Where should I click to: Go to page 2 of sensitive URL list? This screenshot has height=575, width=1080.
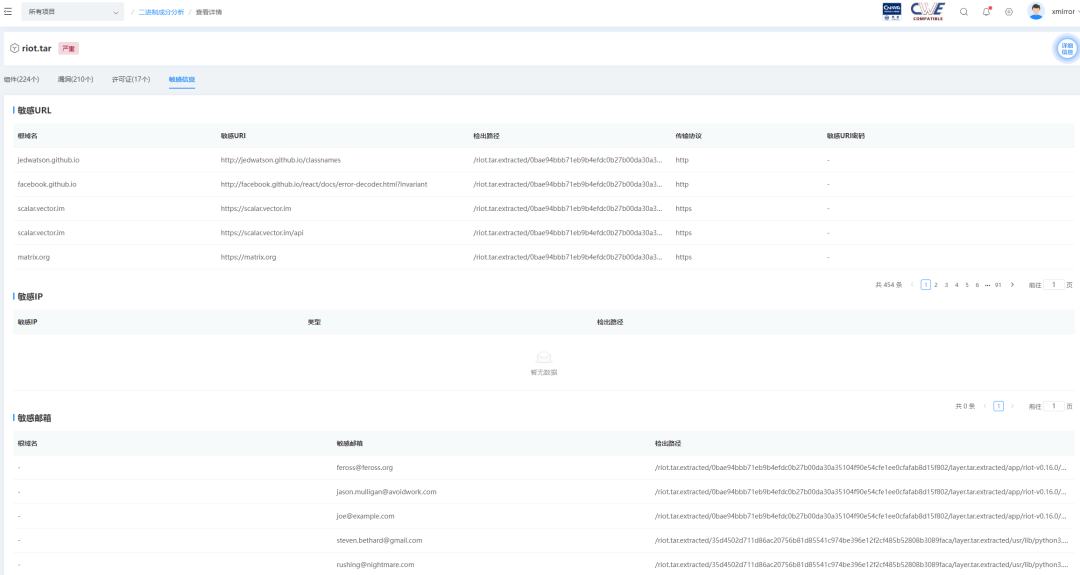pyautogui.click(x=935, y=284)
